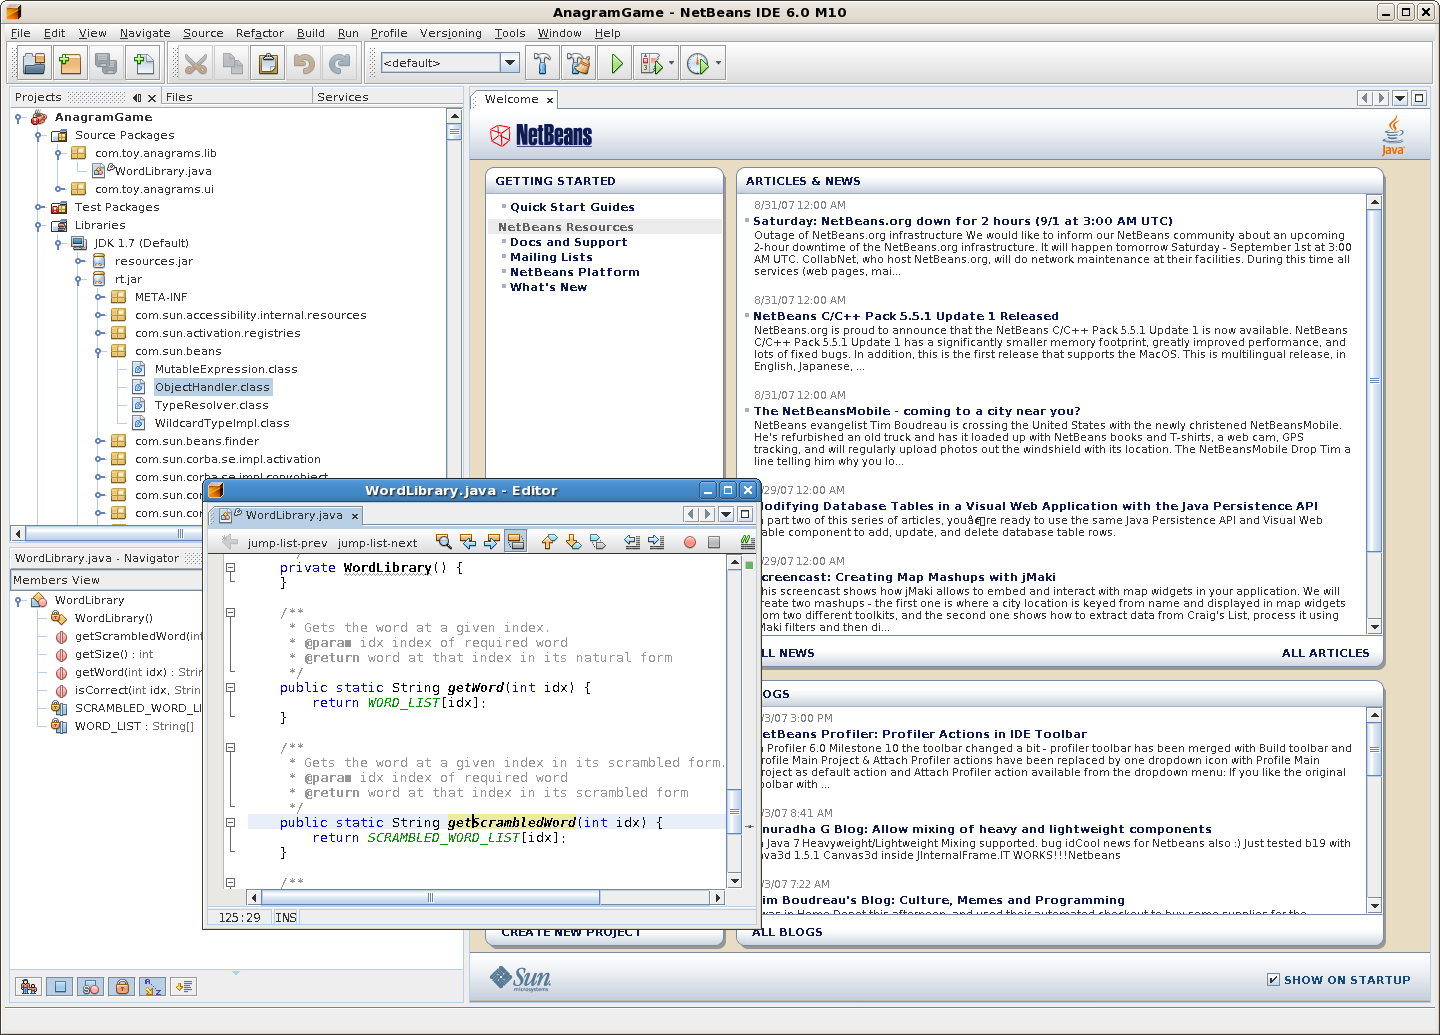
Task: Click Find Previous Occurrence icon in editor toolbar
Action: coord(468,542)
